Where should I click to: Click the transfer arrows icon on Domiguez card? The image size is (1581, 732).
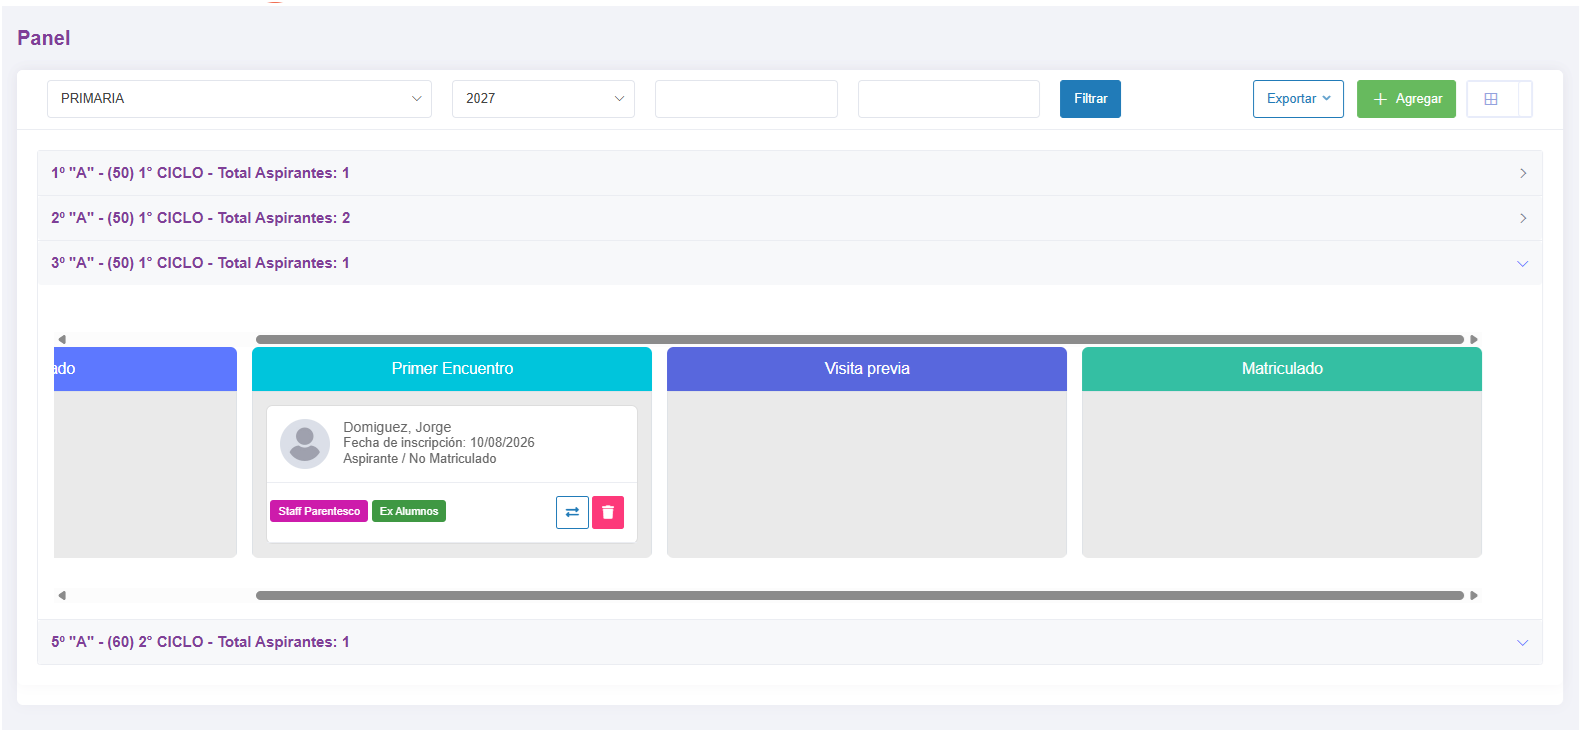coord(572,512)
